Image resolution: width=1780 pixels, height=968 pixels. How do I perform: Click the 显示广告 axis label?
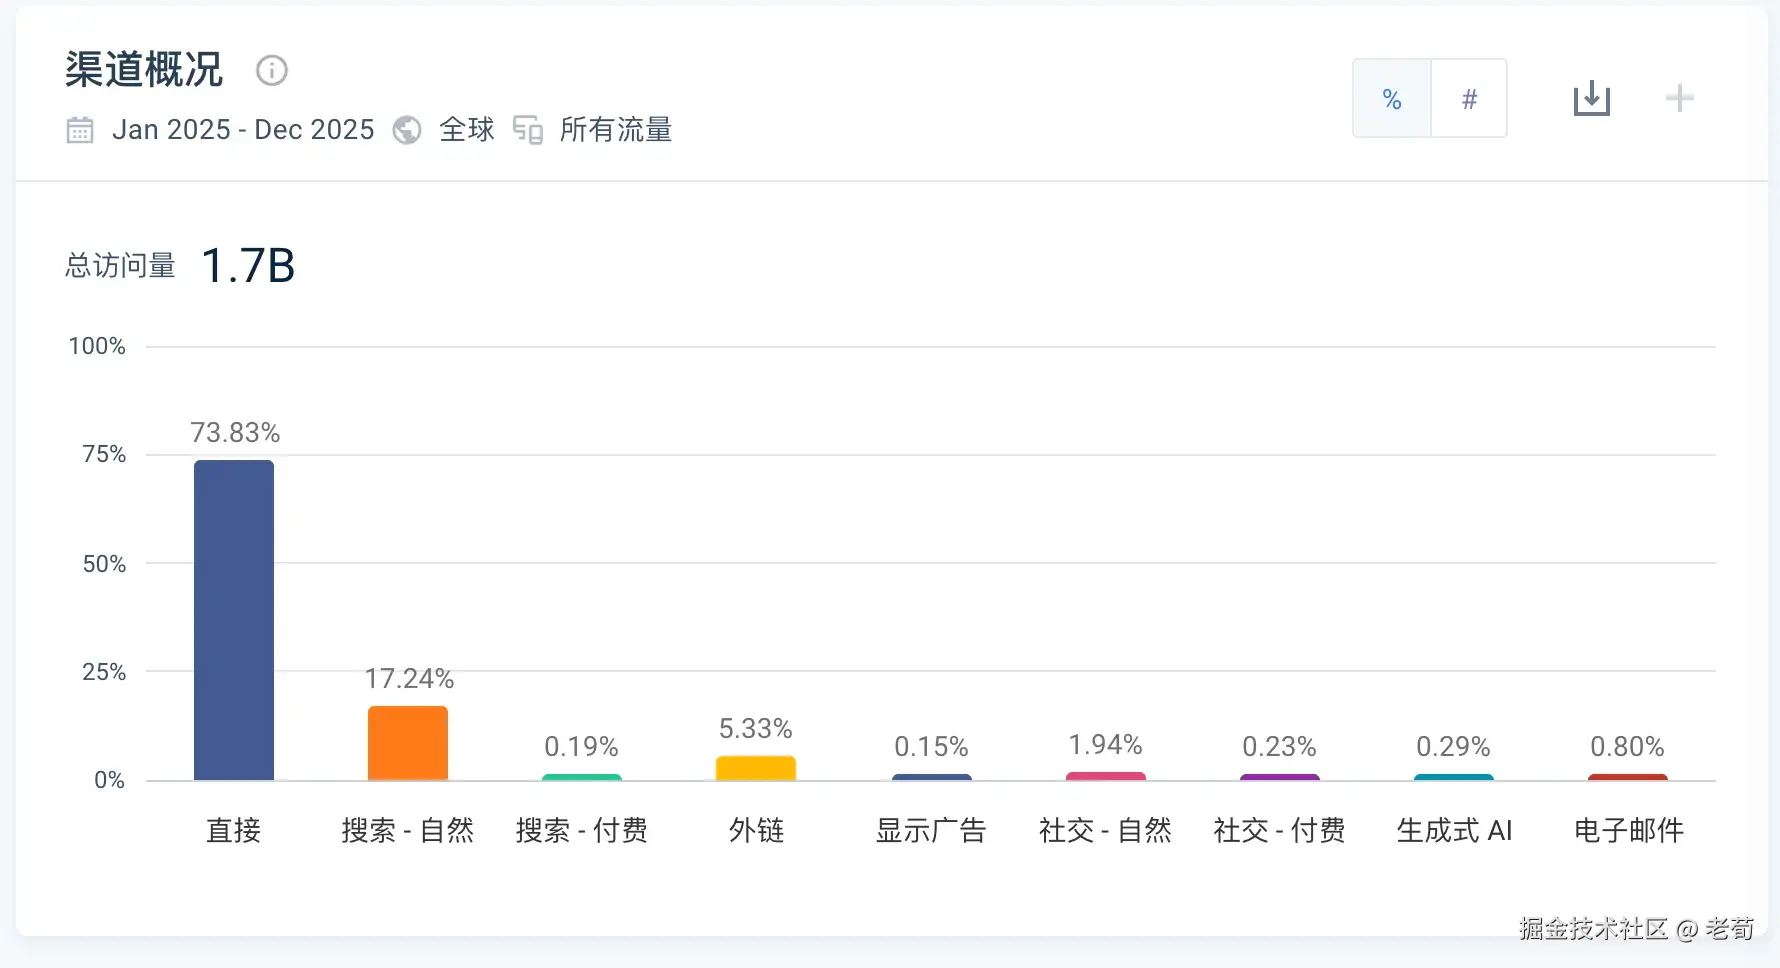(x=931, y=830)
